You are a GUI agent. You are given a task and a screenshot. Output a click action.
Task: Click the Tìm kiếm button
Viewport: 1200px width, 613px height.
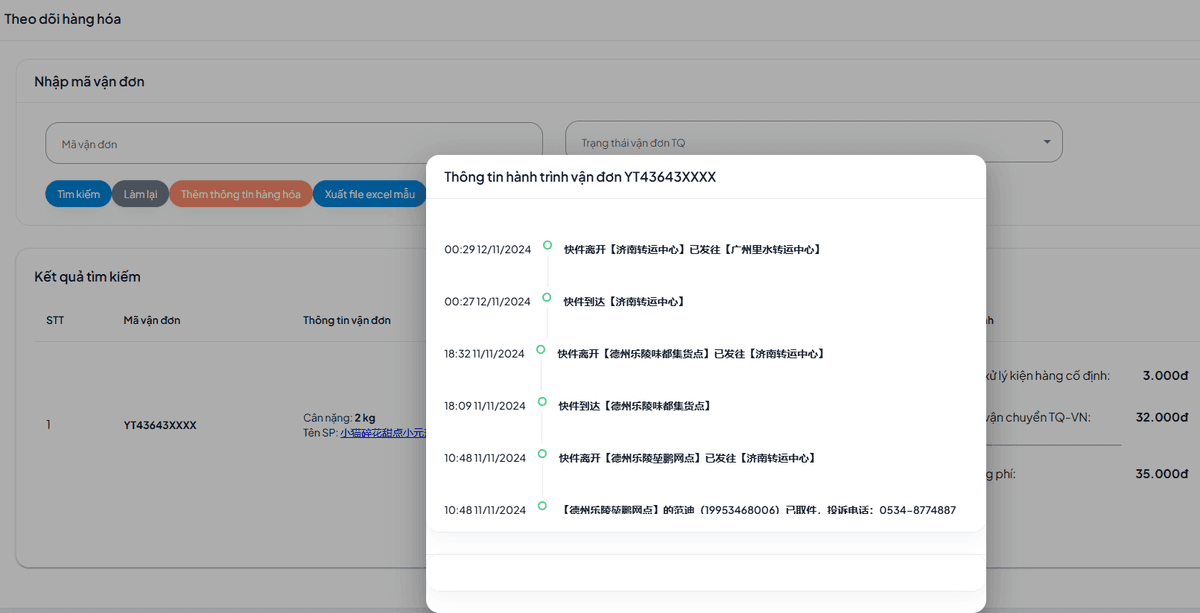[78, 194]
